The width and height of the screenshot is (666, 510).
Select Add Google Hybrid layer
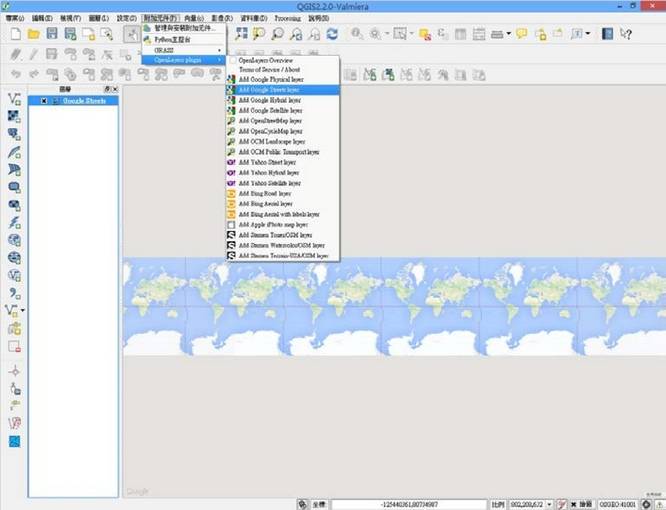click(x=282, y=100)
